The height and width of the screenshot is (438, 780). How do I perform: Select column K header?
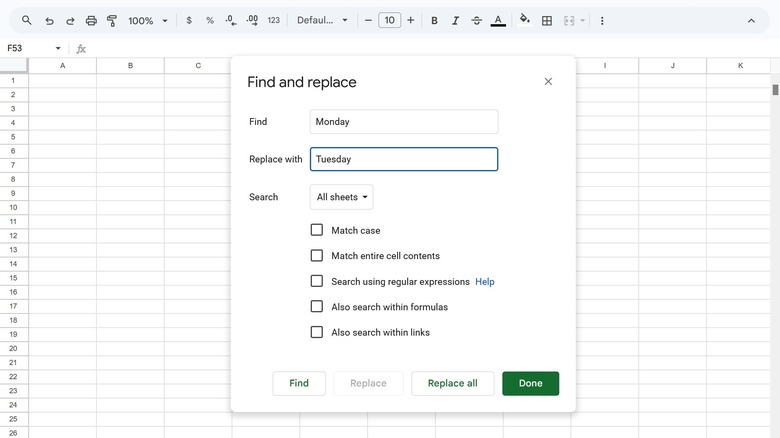pyautogui.click(x=740, y=65)
